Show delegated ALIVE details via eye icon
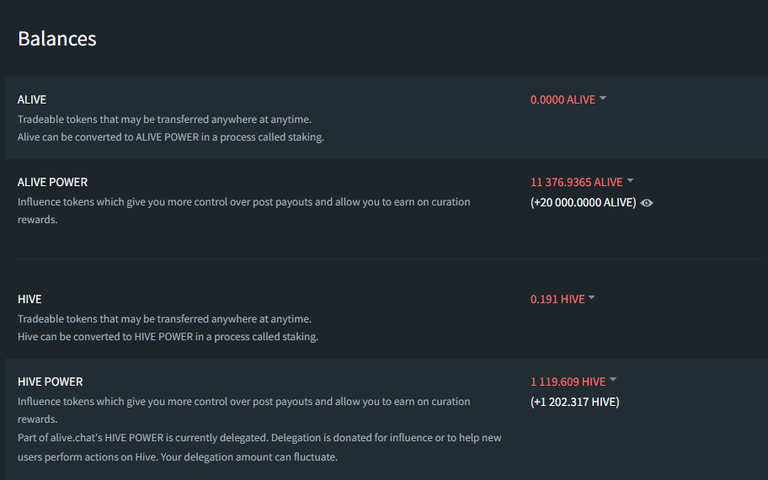 [x=647, y=203]
